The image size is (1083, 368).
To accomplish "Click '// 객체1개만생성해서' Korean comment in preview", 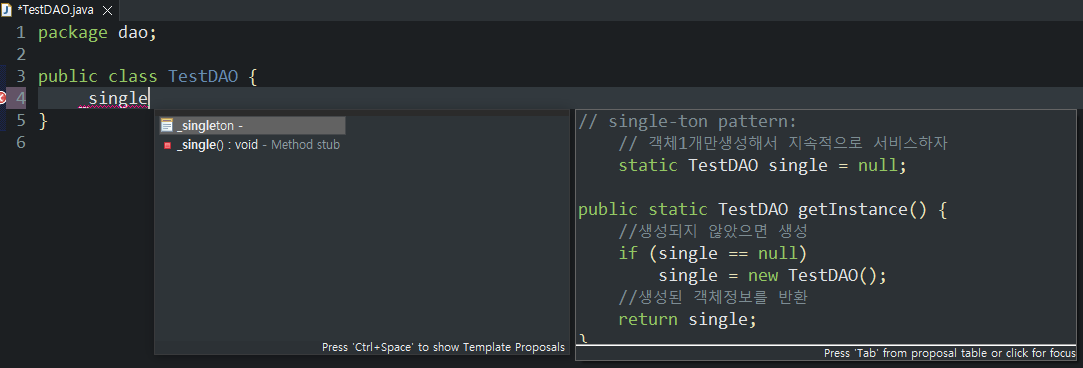I will [783, 144].
